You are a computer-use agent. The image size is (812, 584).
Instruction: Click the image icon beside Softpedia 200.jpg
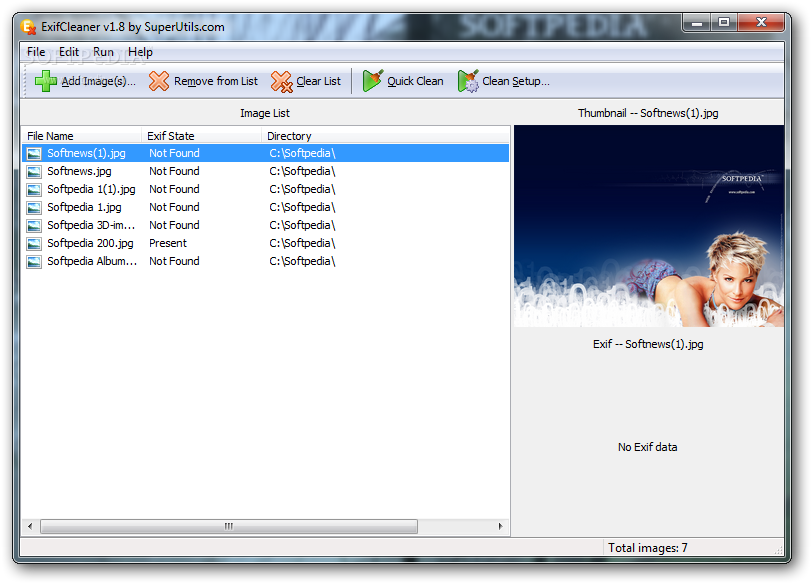(x=34, y=244)
